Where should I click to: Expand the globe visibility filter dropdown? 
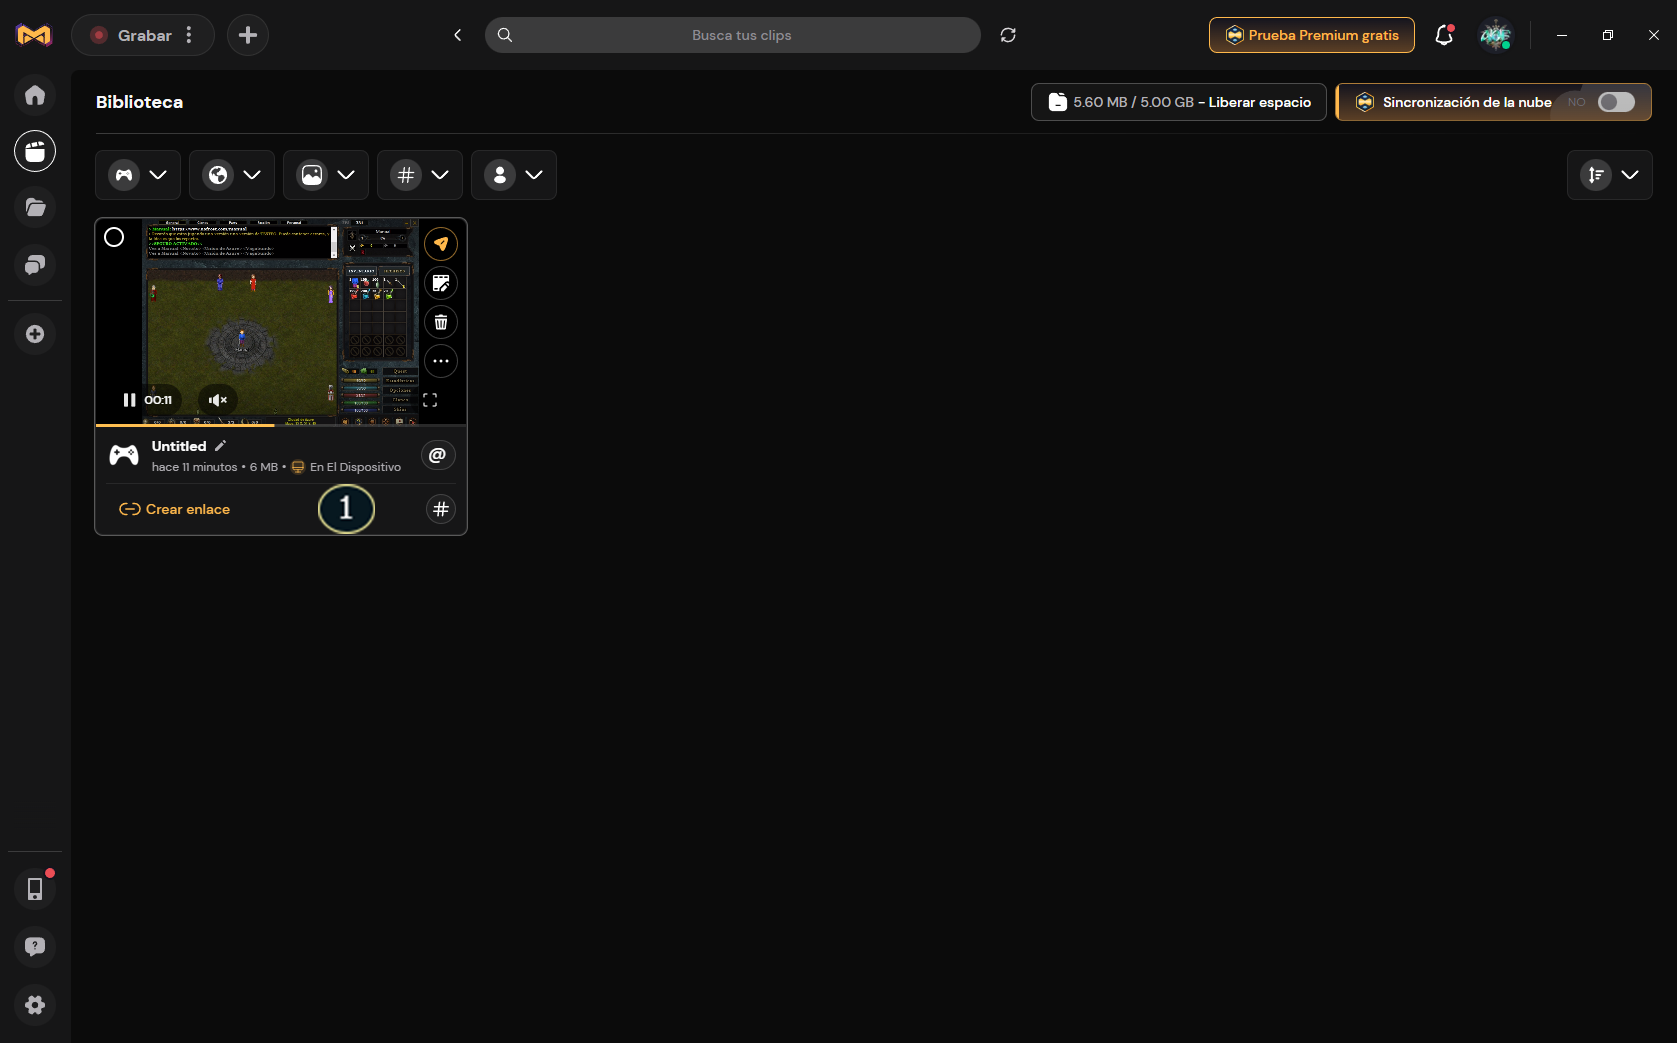[232, 175]
